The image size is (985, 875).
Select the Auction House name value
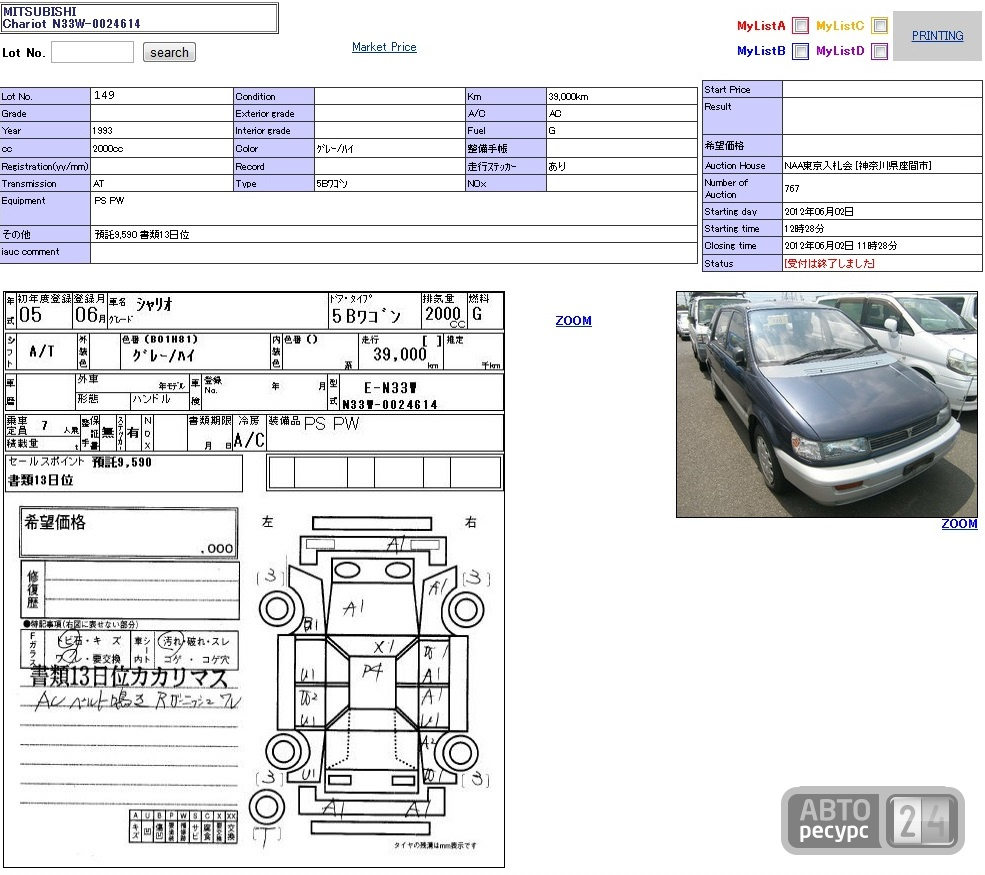coord(857,166)
